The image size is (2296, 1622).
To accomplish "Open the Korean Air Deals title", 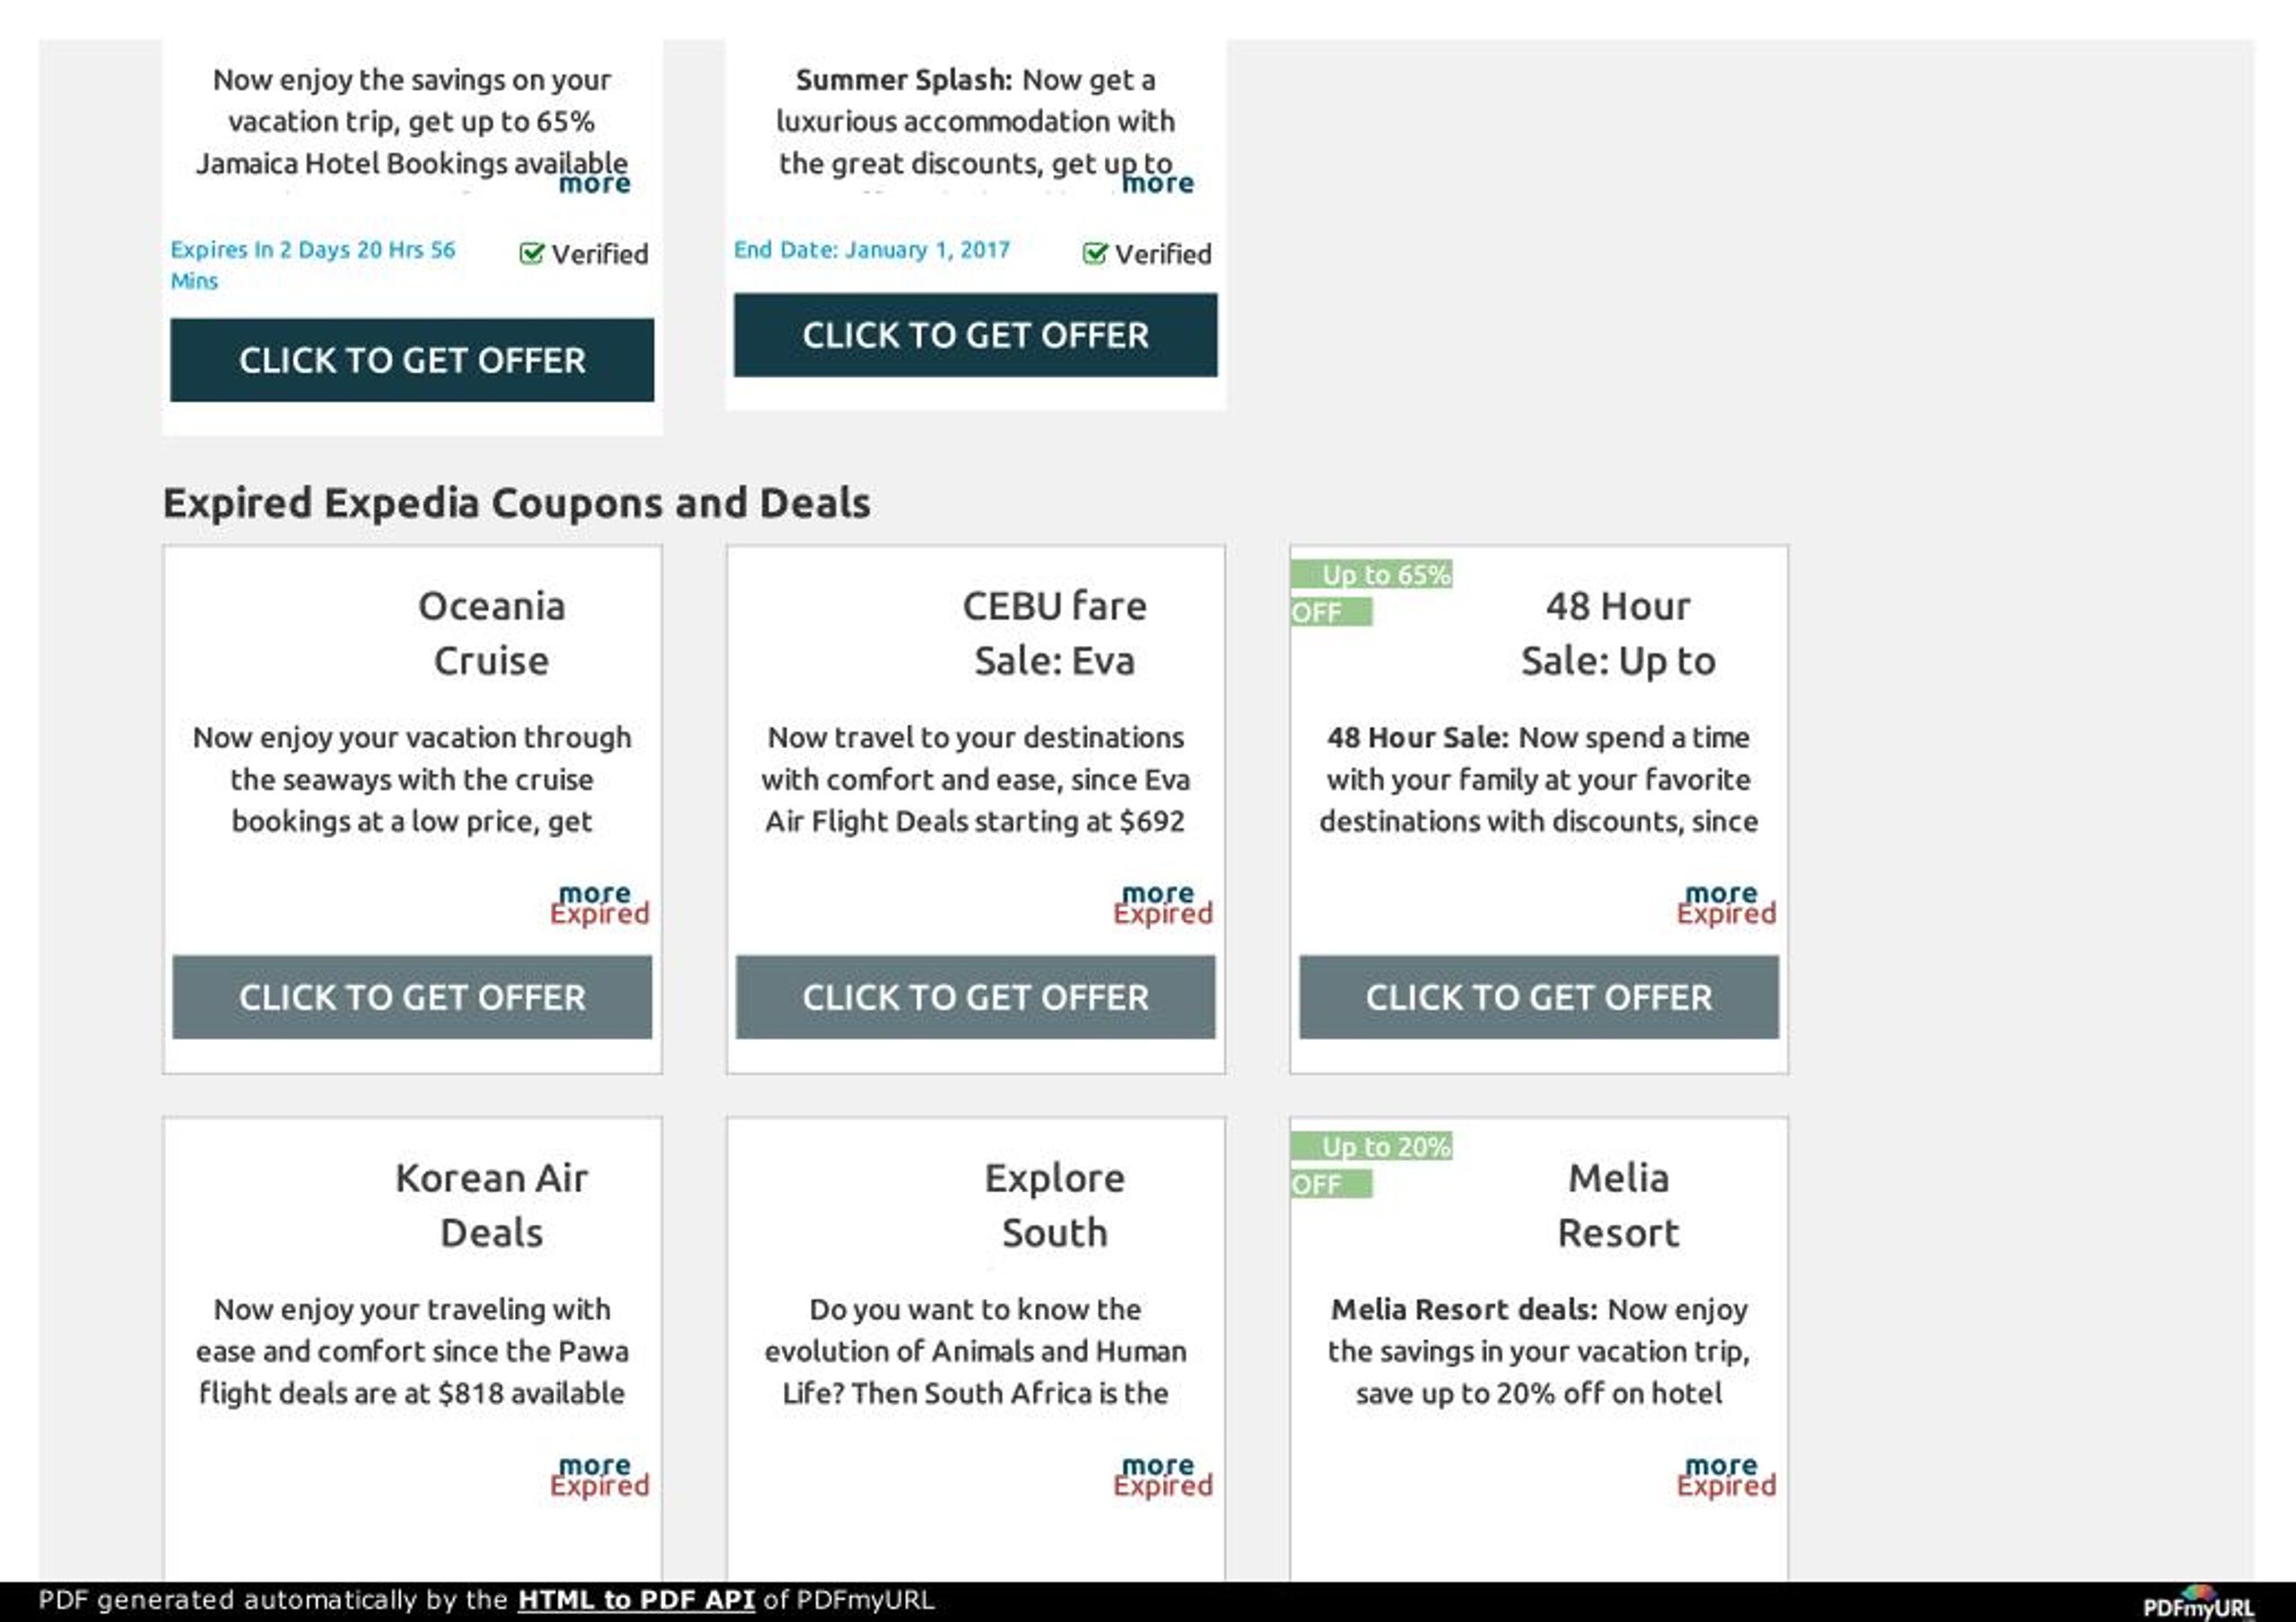I will pyautogui.click(x=491, y=1205).
